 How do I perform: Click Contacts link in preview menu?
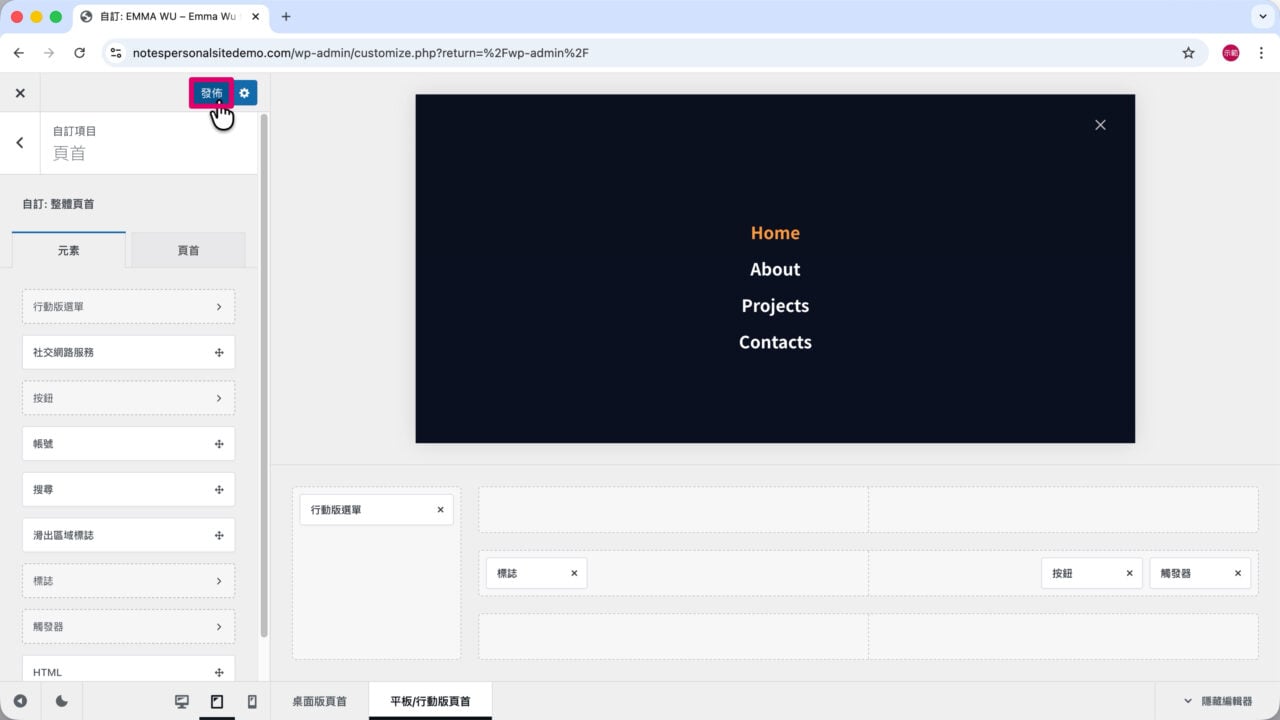775,342
